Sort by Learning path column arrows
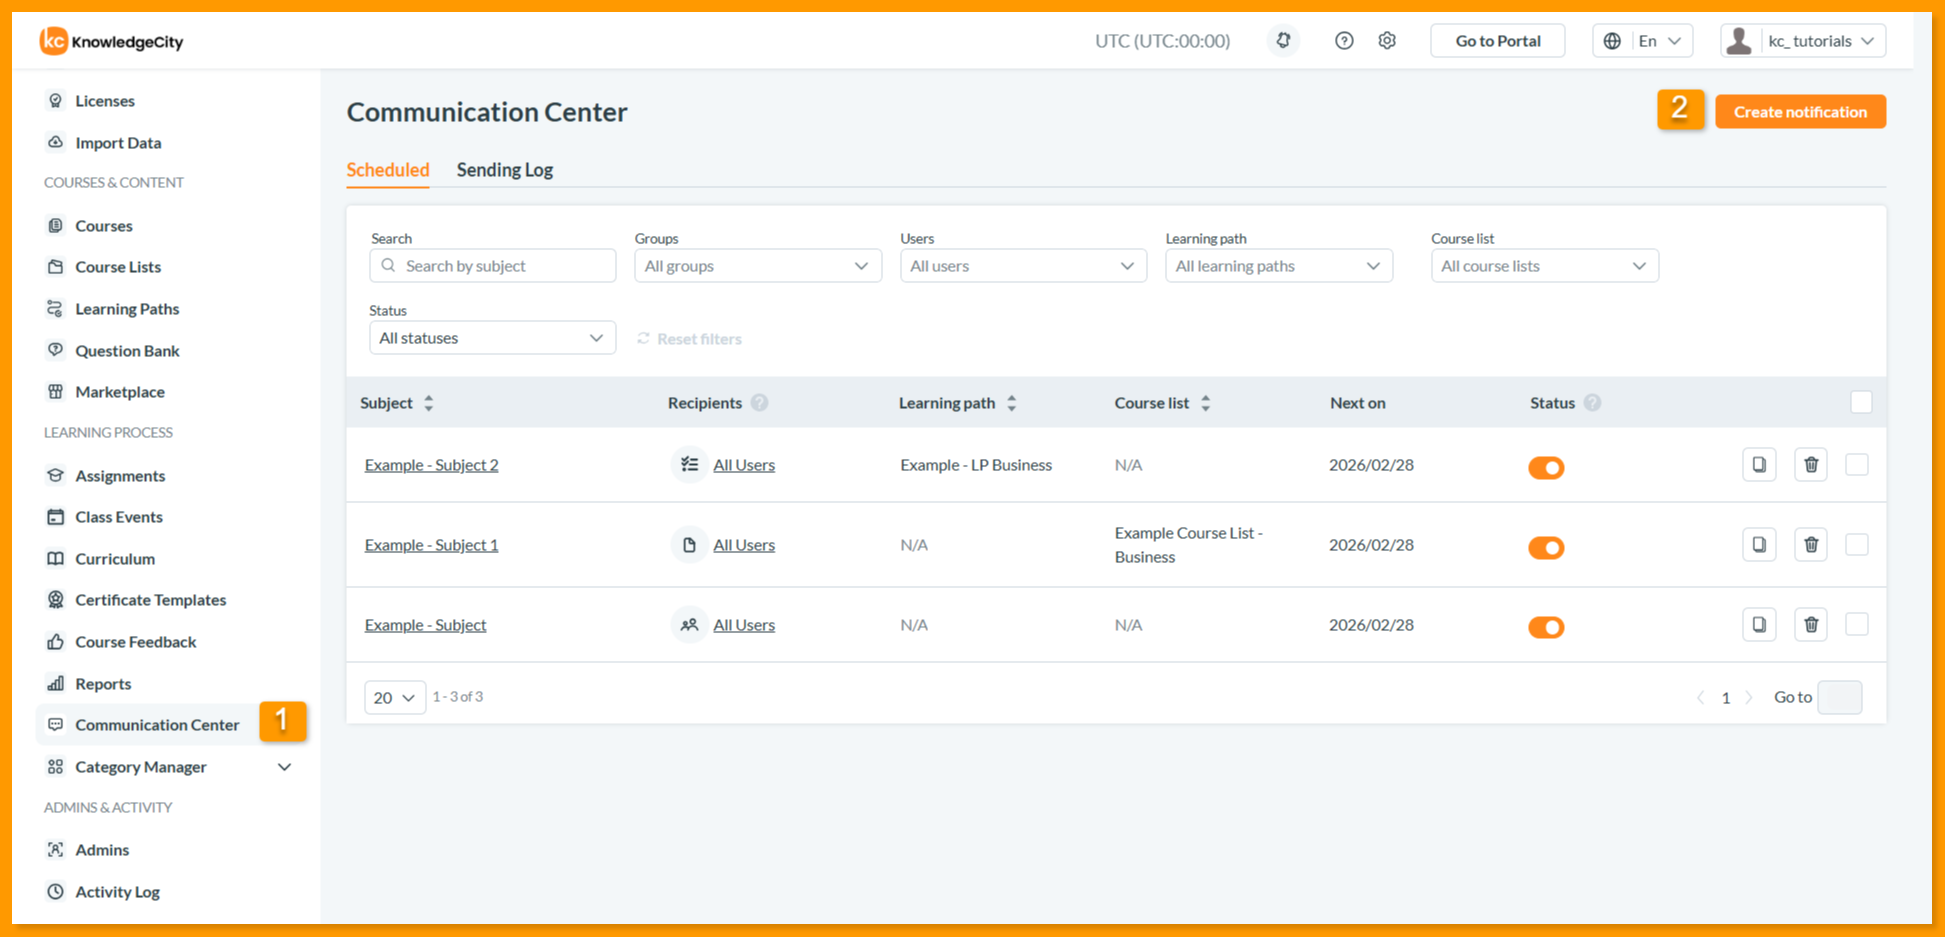 1012,403
